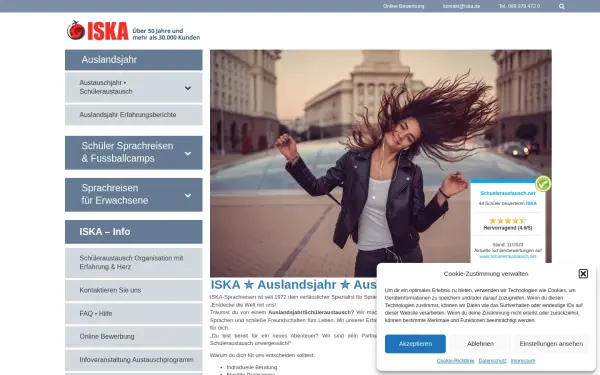The width and height of the screenshot is (600, 375).
Task: Accept cookies with Akzeptieren button
Action: tap(415, 344)
